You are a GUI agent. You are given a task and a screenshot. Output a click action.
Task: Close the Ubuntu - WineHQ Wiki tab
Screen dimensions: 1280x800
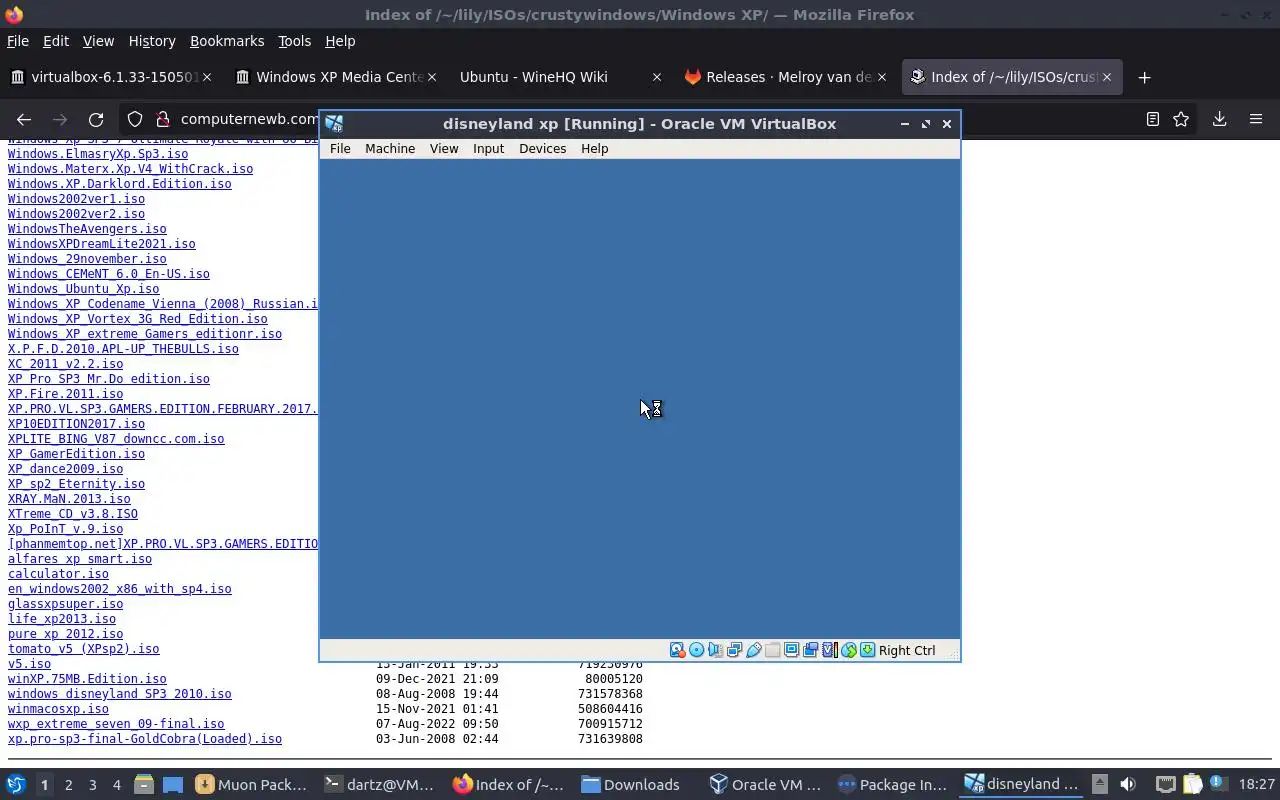[x=657, y=77]
